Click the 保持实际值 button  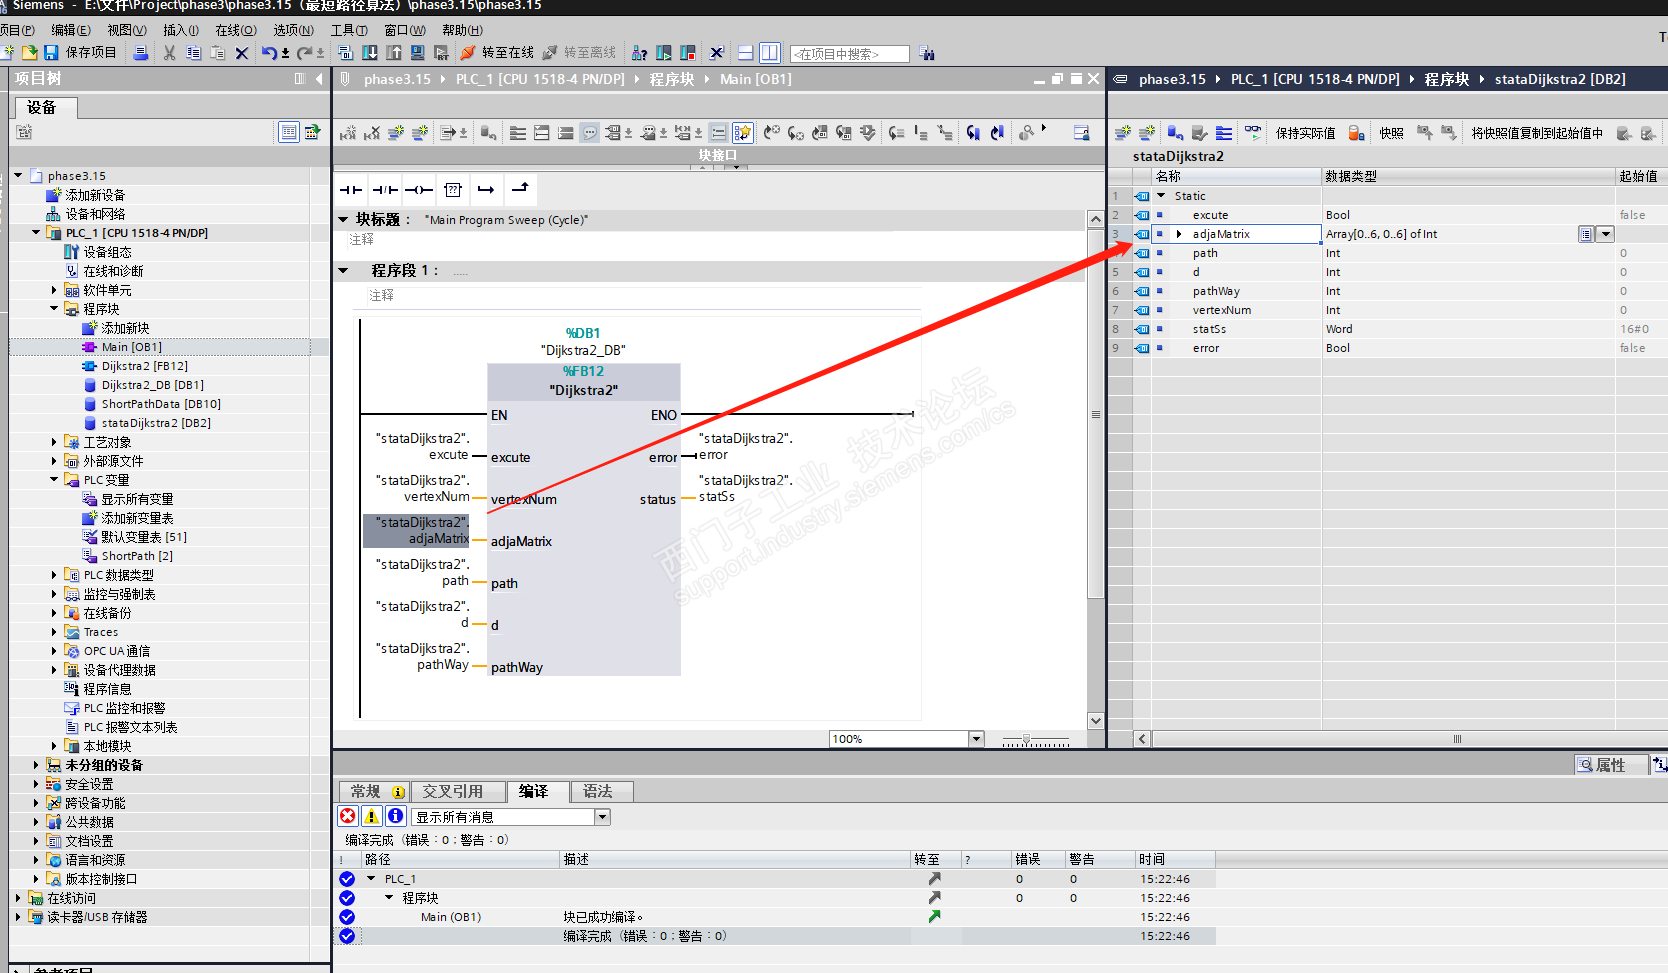(x=1305, y=133)
